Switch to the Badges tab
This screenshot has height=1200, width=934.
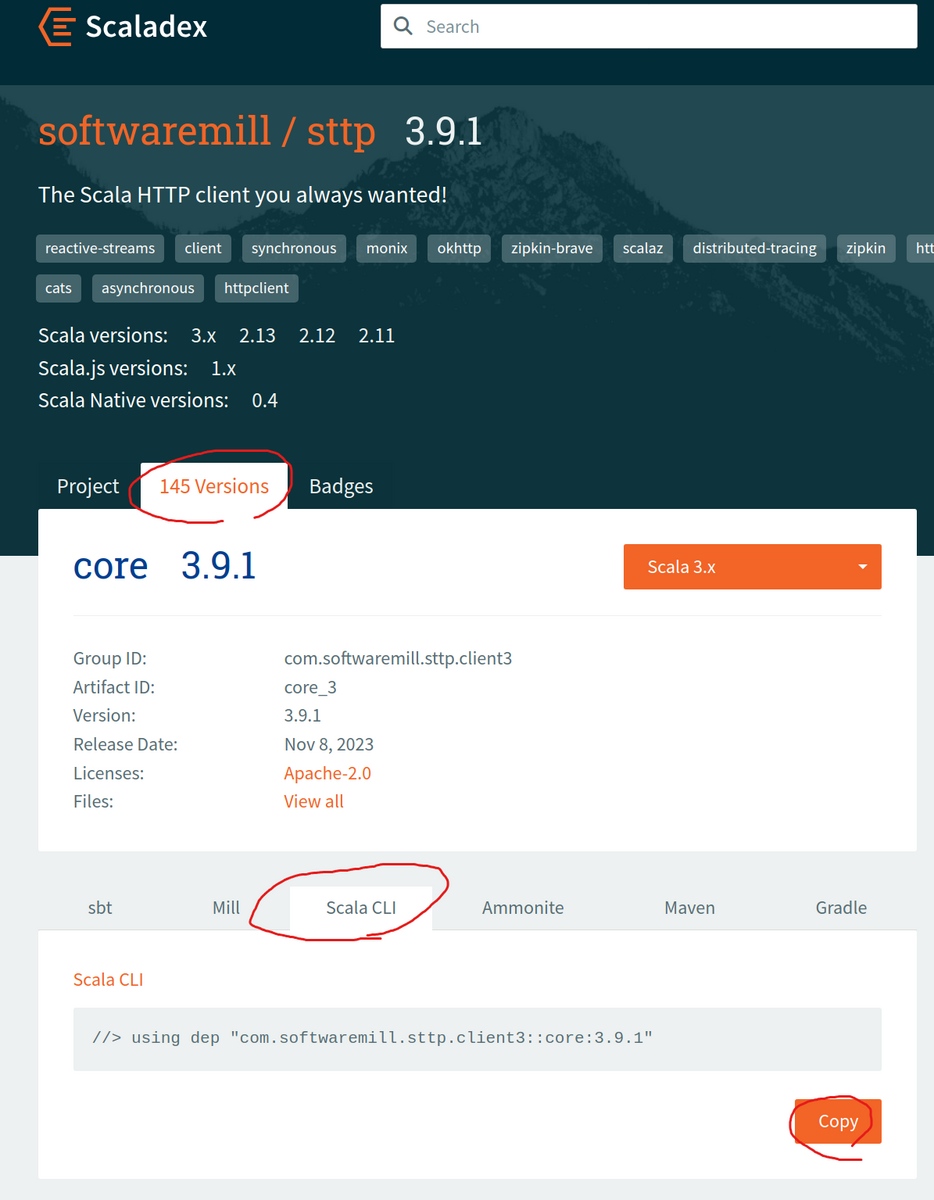coord(341,486)
